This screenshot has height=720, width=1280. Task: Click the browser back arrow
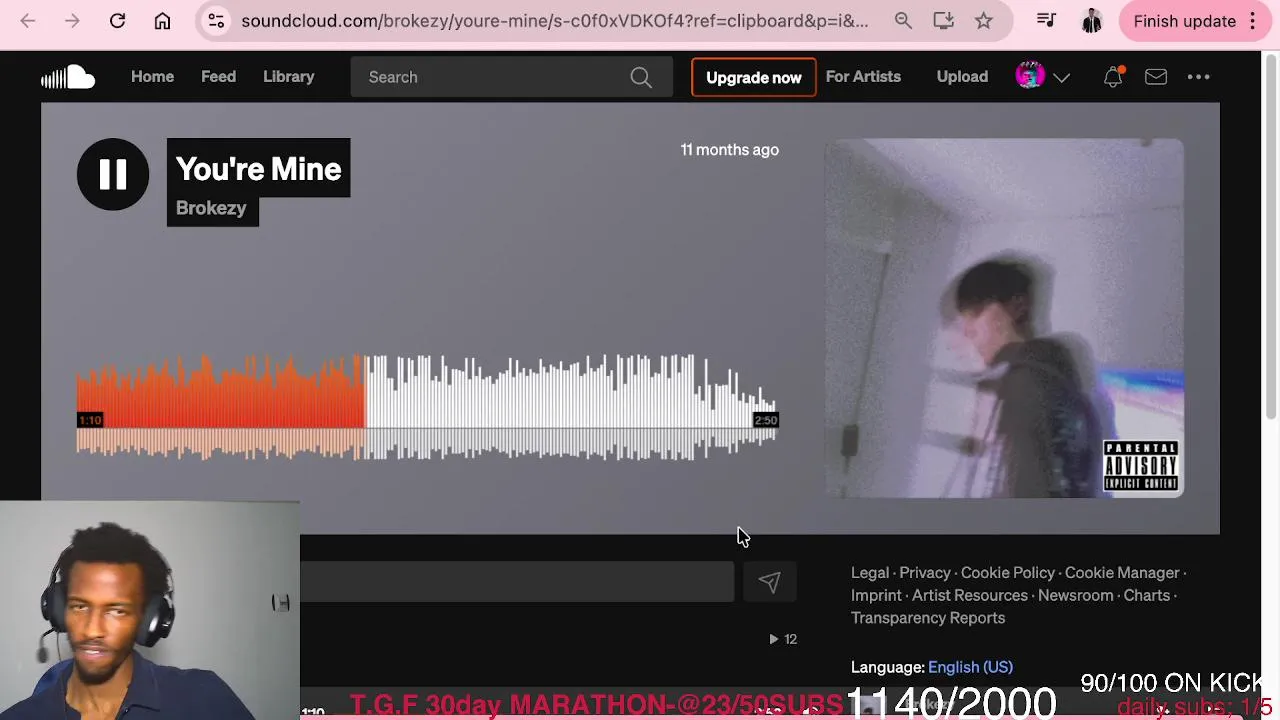(28, 21)
